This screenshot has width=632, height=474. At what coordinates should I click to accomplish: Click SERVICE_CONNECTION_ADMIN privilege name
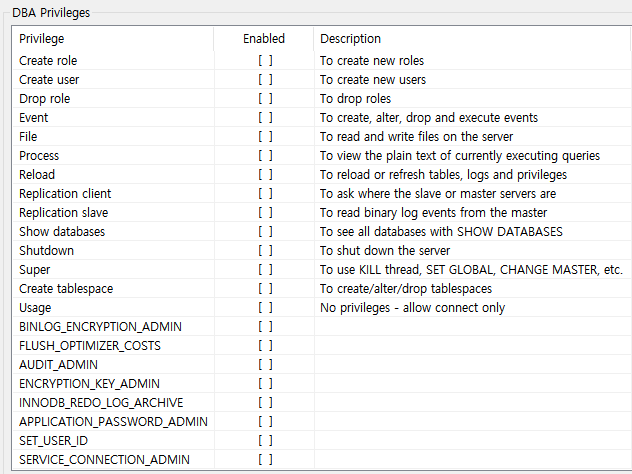(104, 459)
